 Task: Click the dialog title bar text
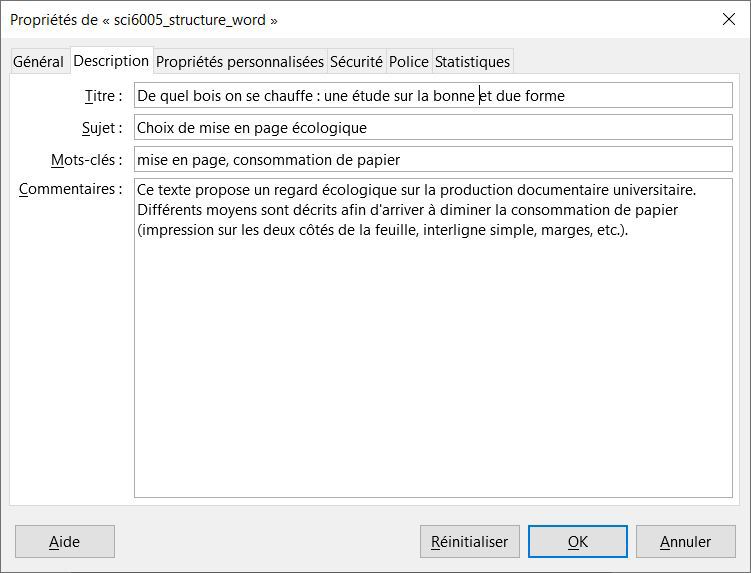144,20
